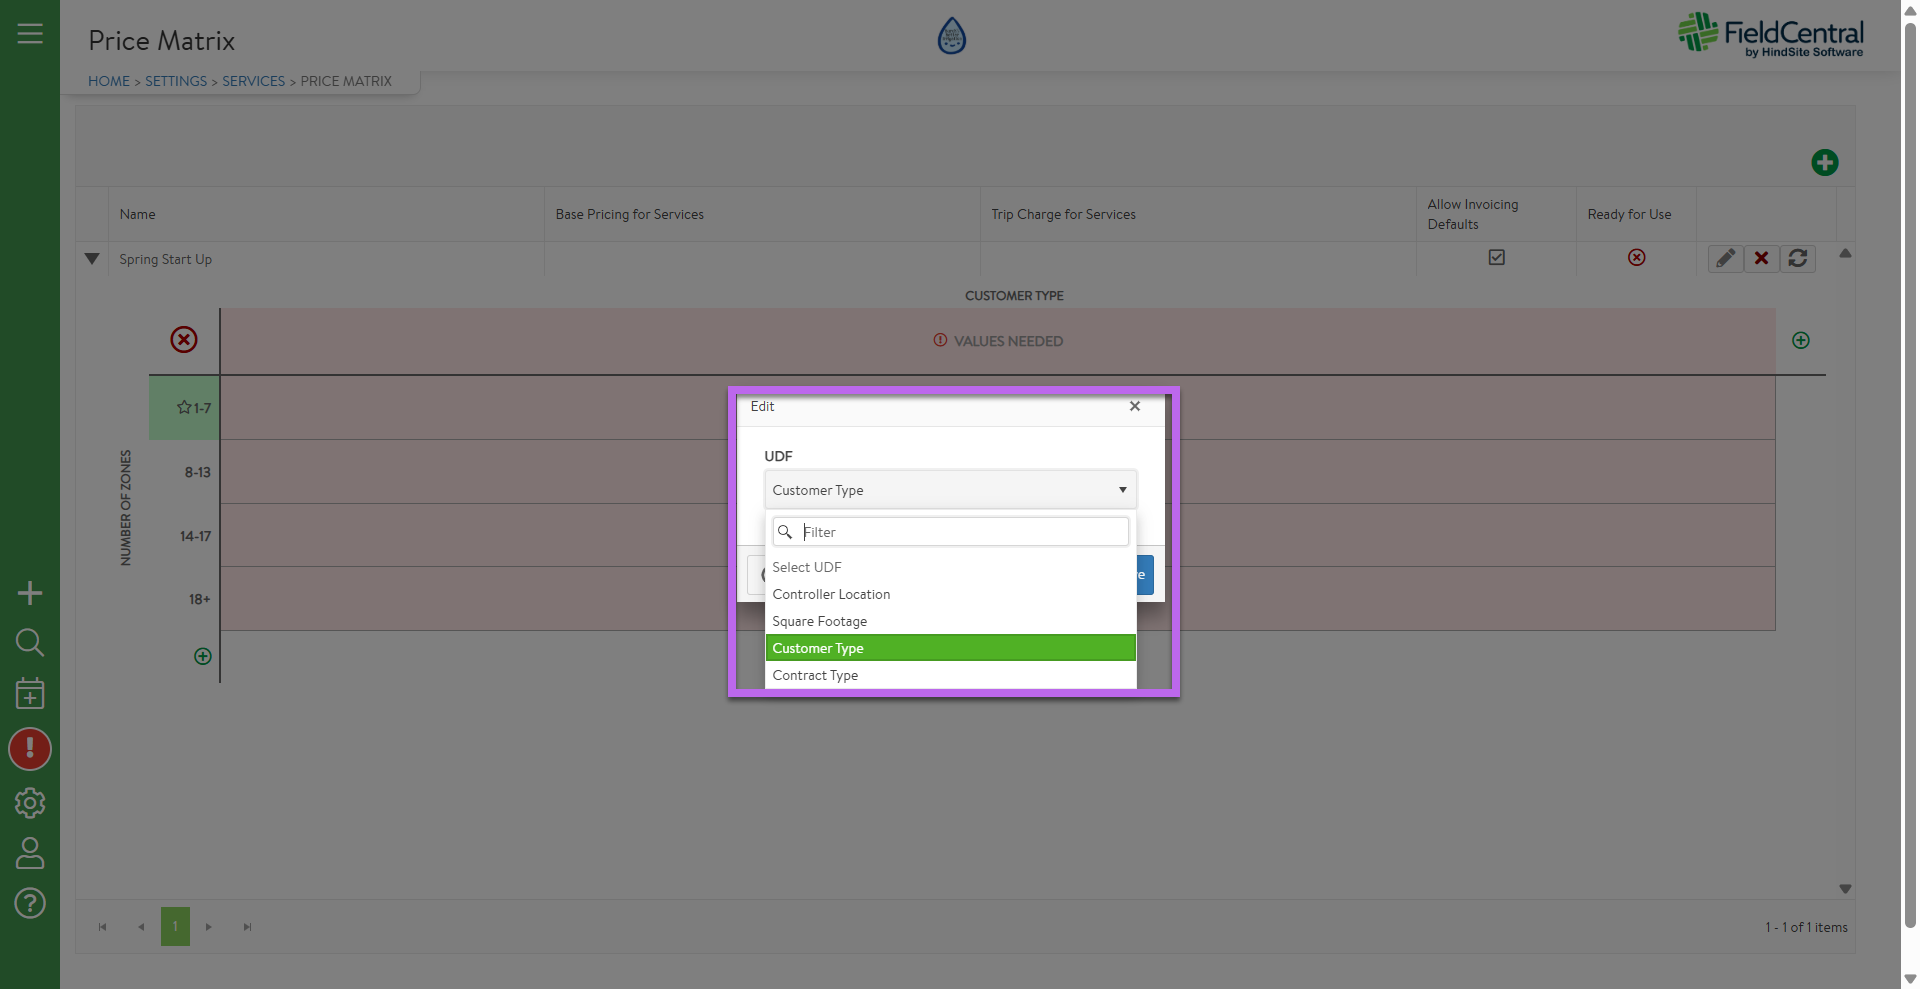Collapse the Spring Start Up row
Screen dimensions: 1920x989
coord(92,259)
